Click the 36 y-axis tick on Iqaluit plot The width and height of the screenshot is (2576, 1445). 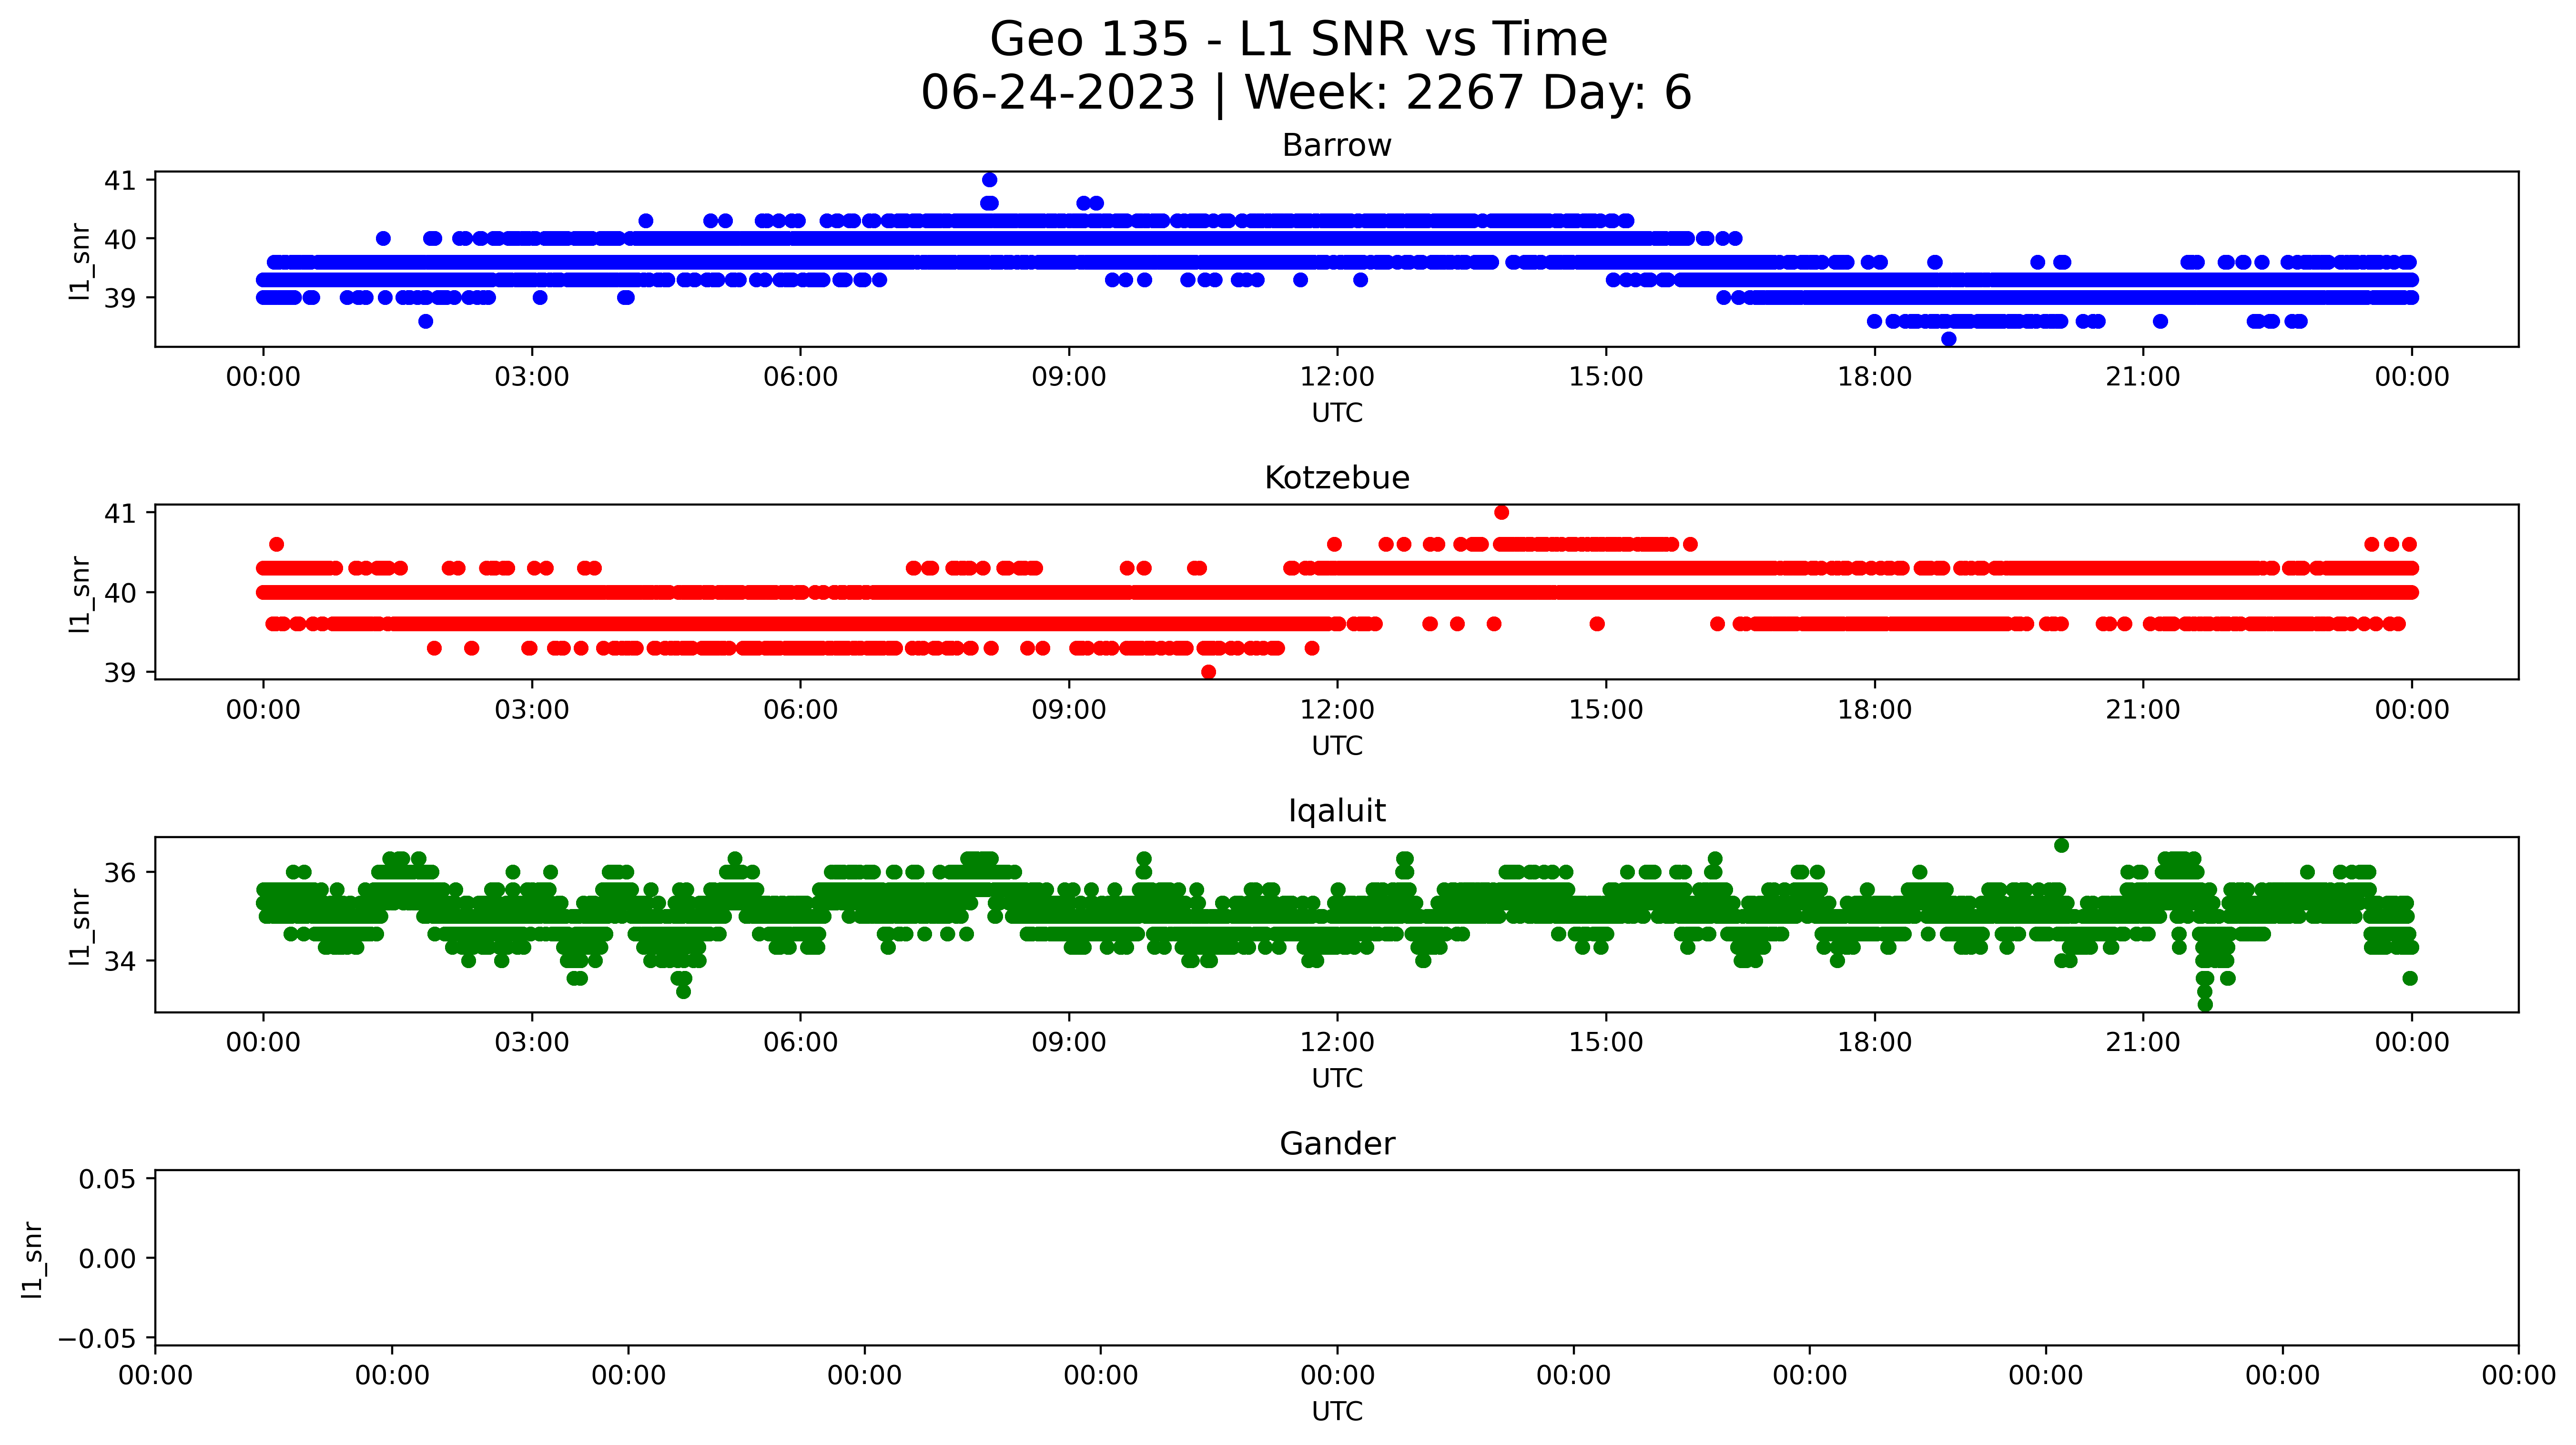120,873
